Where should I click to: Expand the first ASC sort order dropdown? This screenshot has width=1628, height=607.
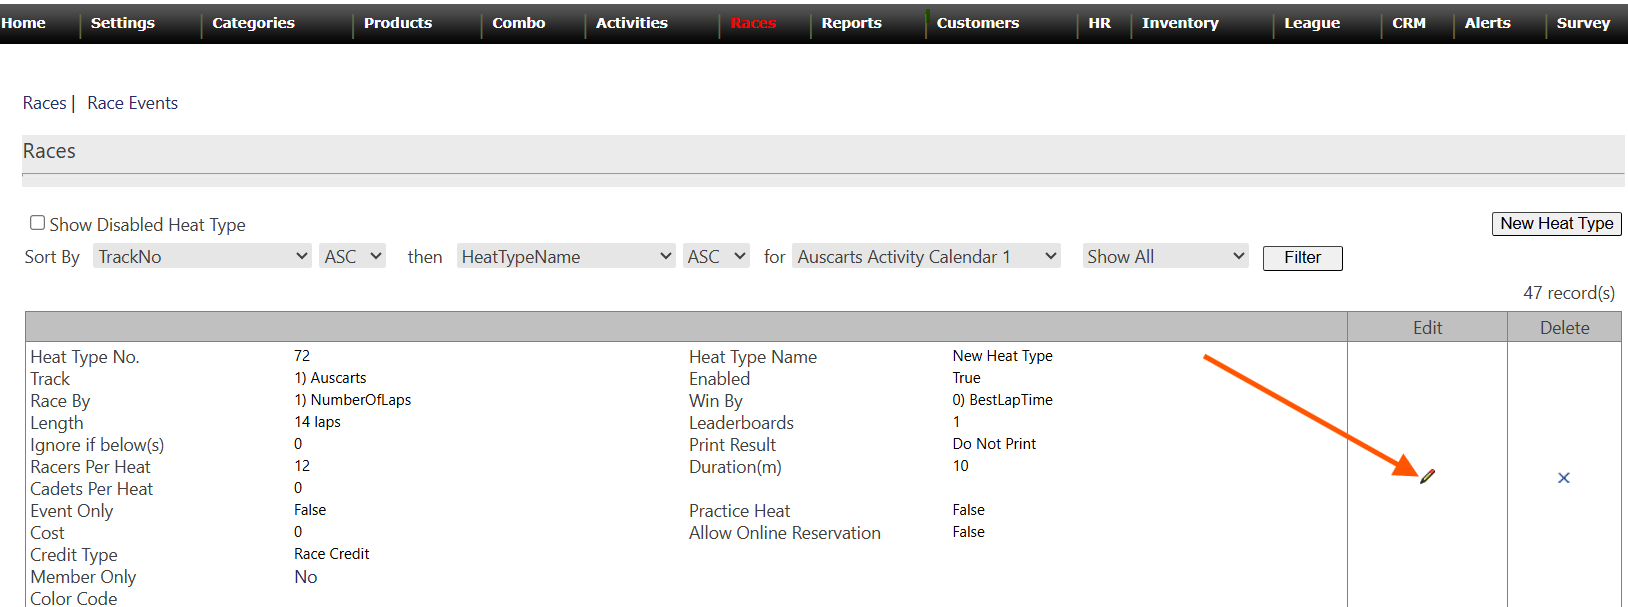point(353,257)
